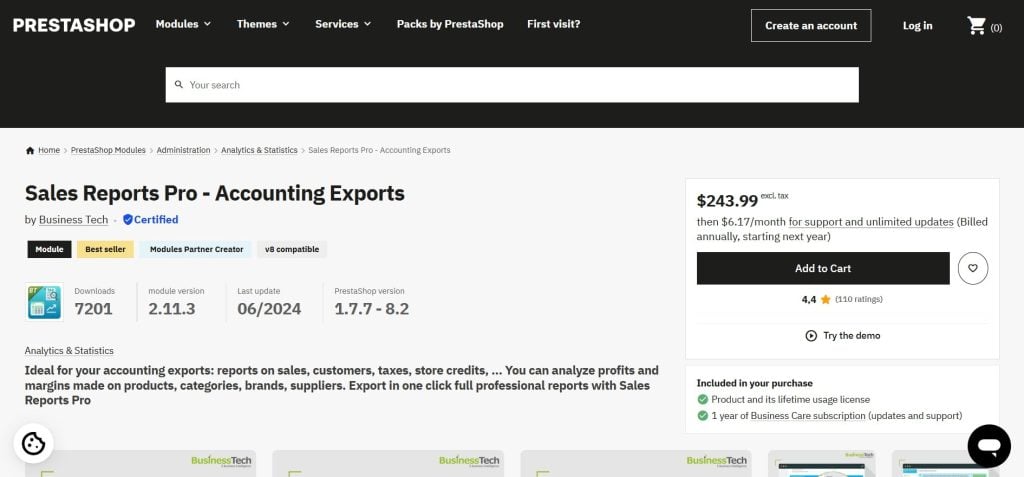Expand the Themes menu
The width and height of the screenshot is (1024, 477).
(263, 24)
